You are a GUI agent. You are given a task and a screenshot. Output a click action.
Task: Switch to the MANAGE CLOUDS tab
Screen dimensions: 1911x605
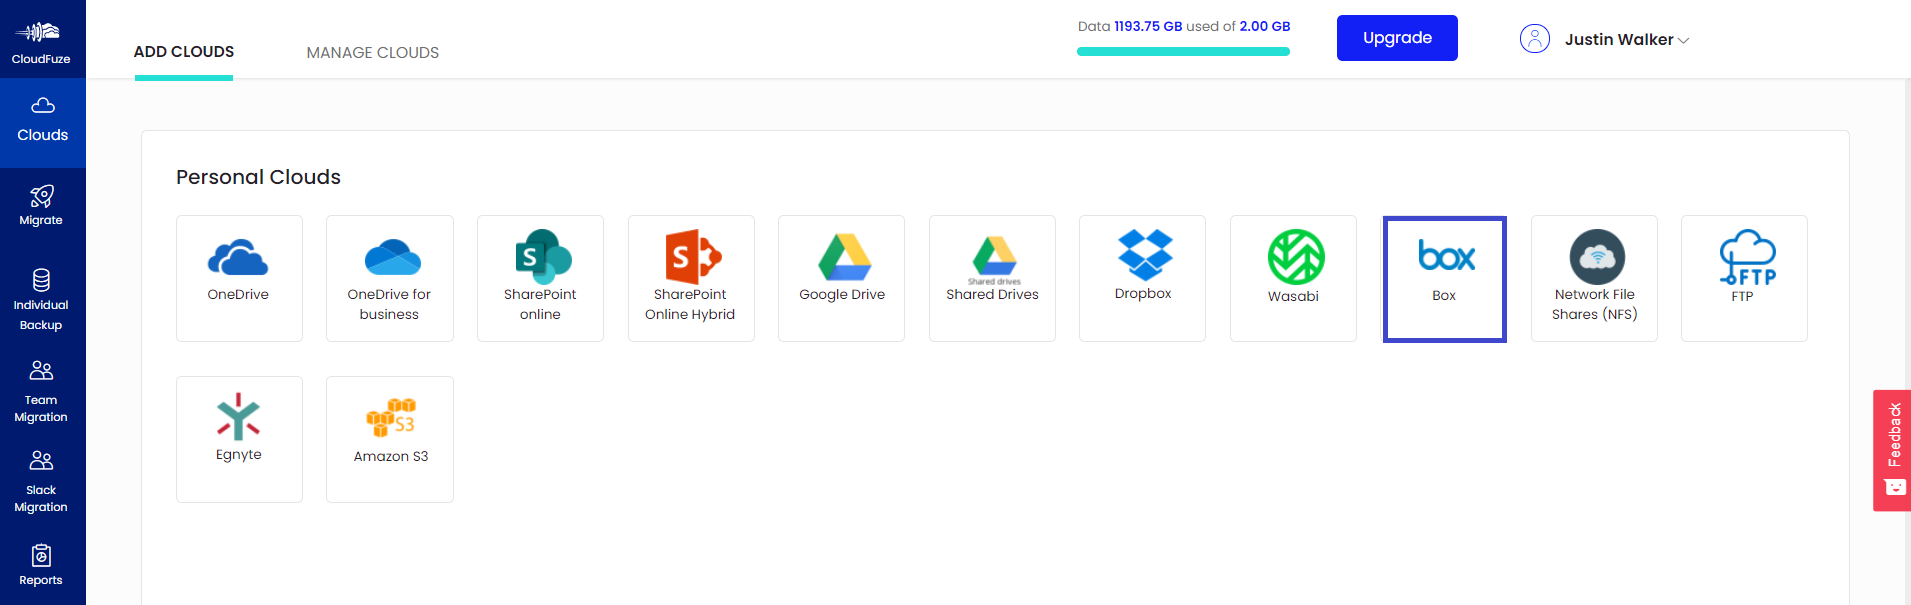coord(372,52)
